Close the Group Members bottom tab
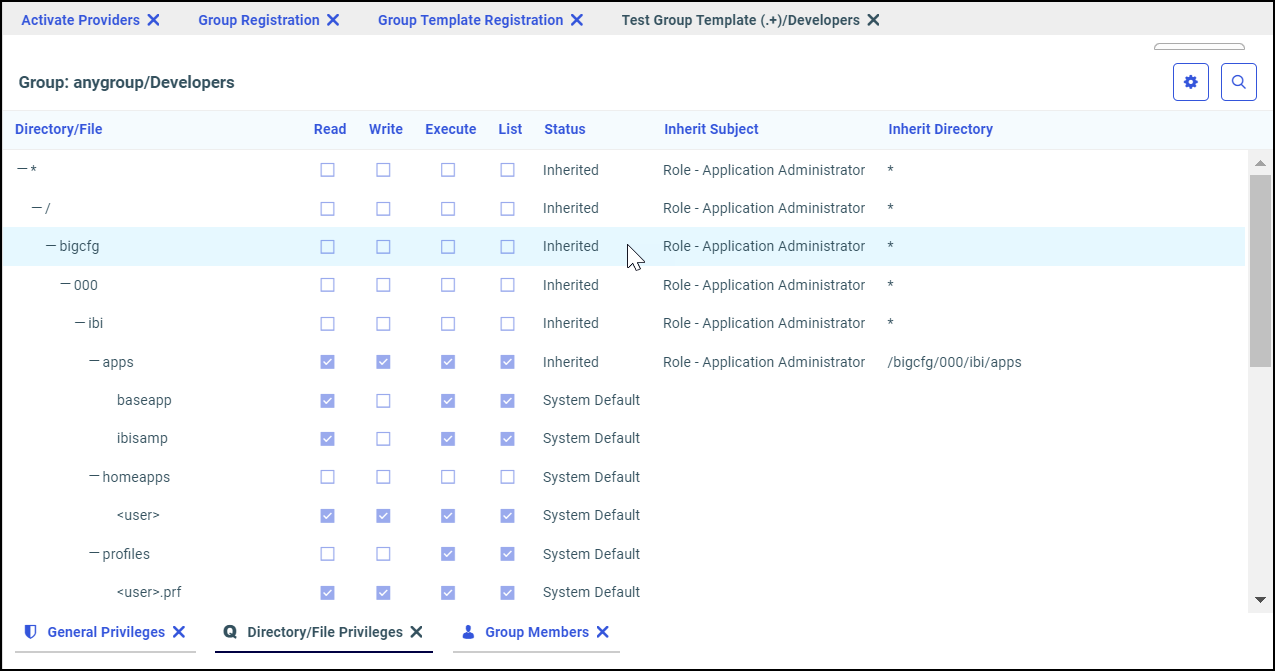 tap(602, 631)
